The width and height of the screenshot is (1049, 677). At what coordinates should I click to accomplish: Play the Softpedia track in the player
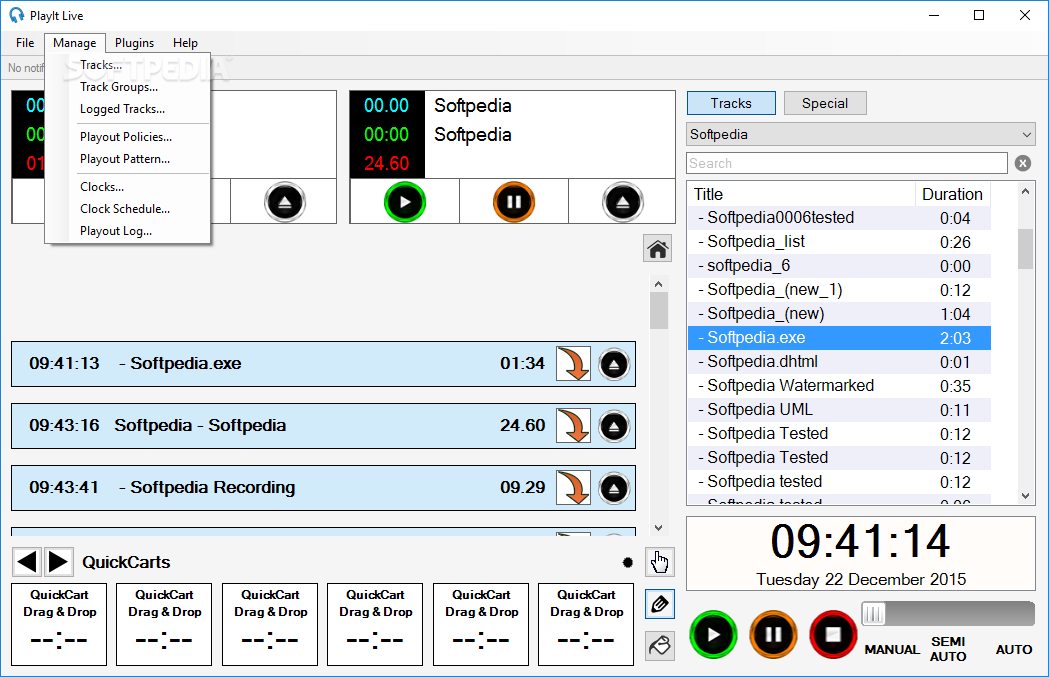(x=405, y=201)
